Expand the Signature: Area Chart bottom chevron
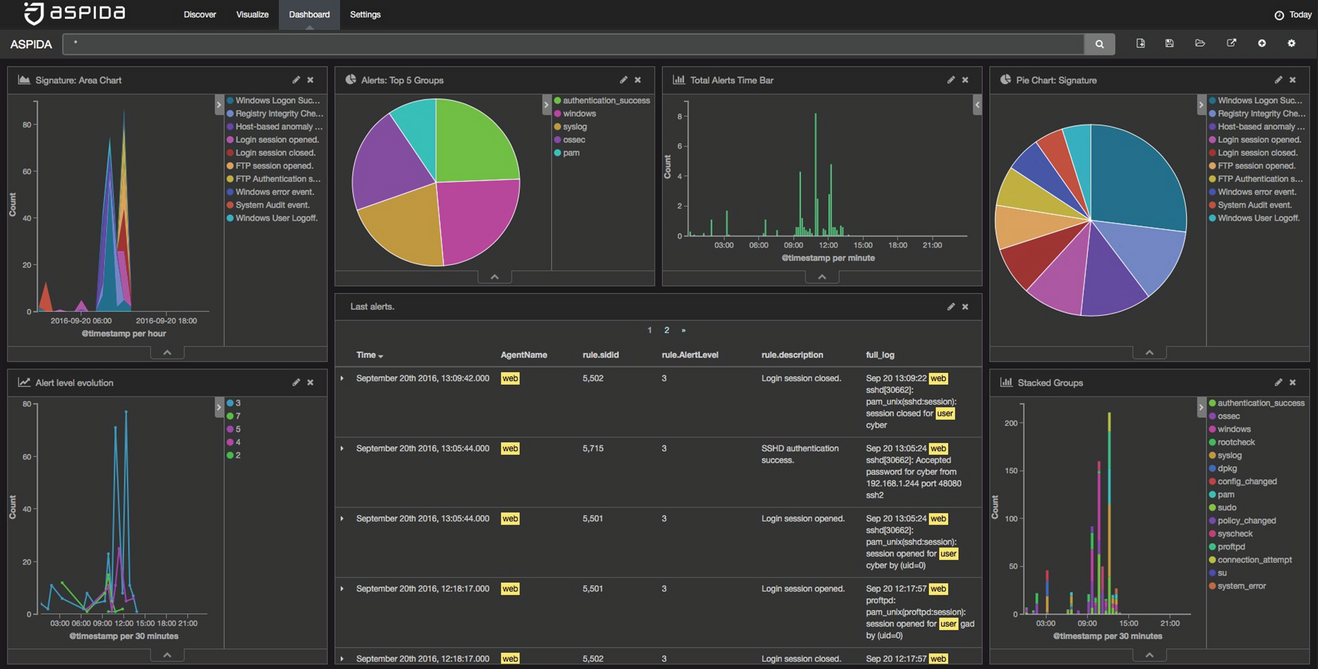This screenshot has height=669, width=1318. click(x=167, y=353)
